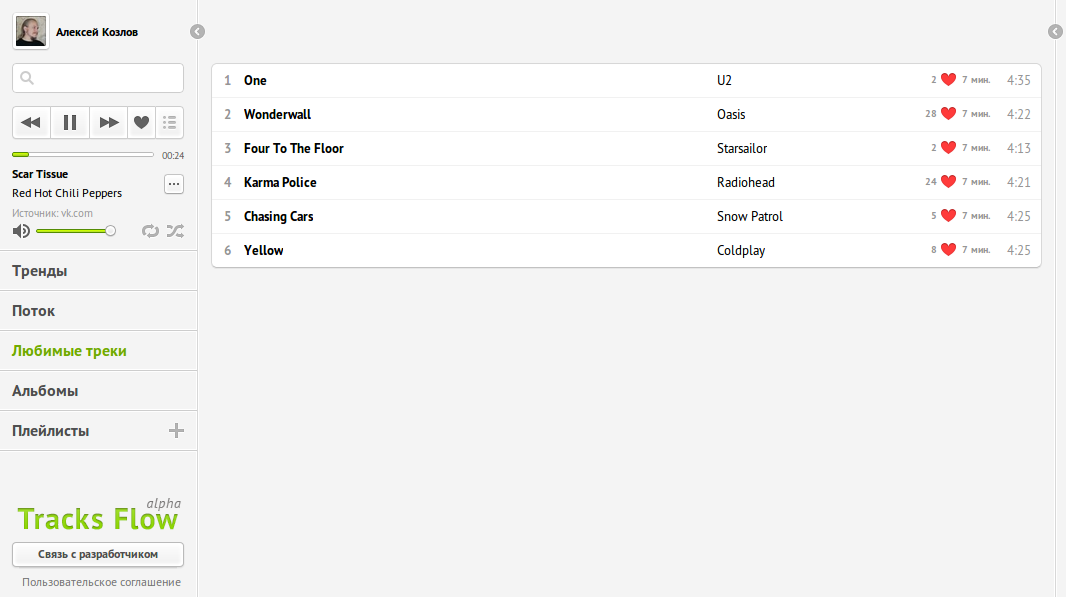Open the Пользовательское соглашение link
This screenshot has height=597, width=1066.
click(x=101, y=582)
